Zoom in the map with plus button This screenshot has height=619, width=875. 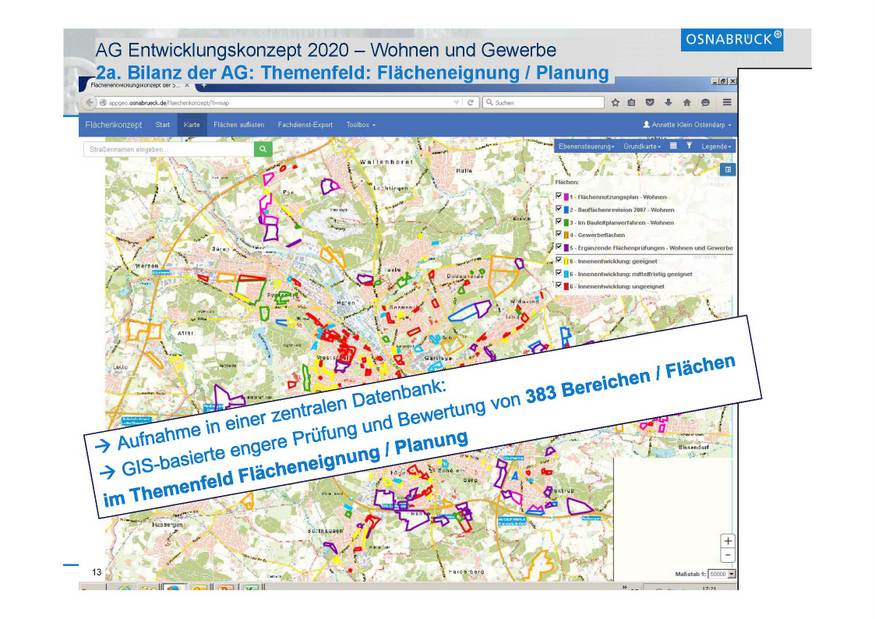click(x=727, y=541)
